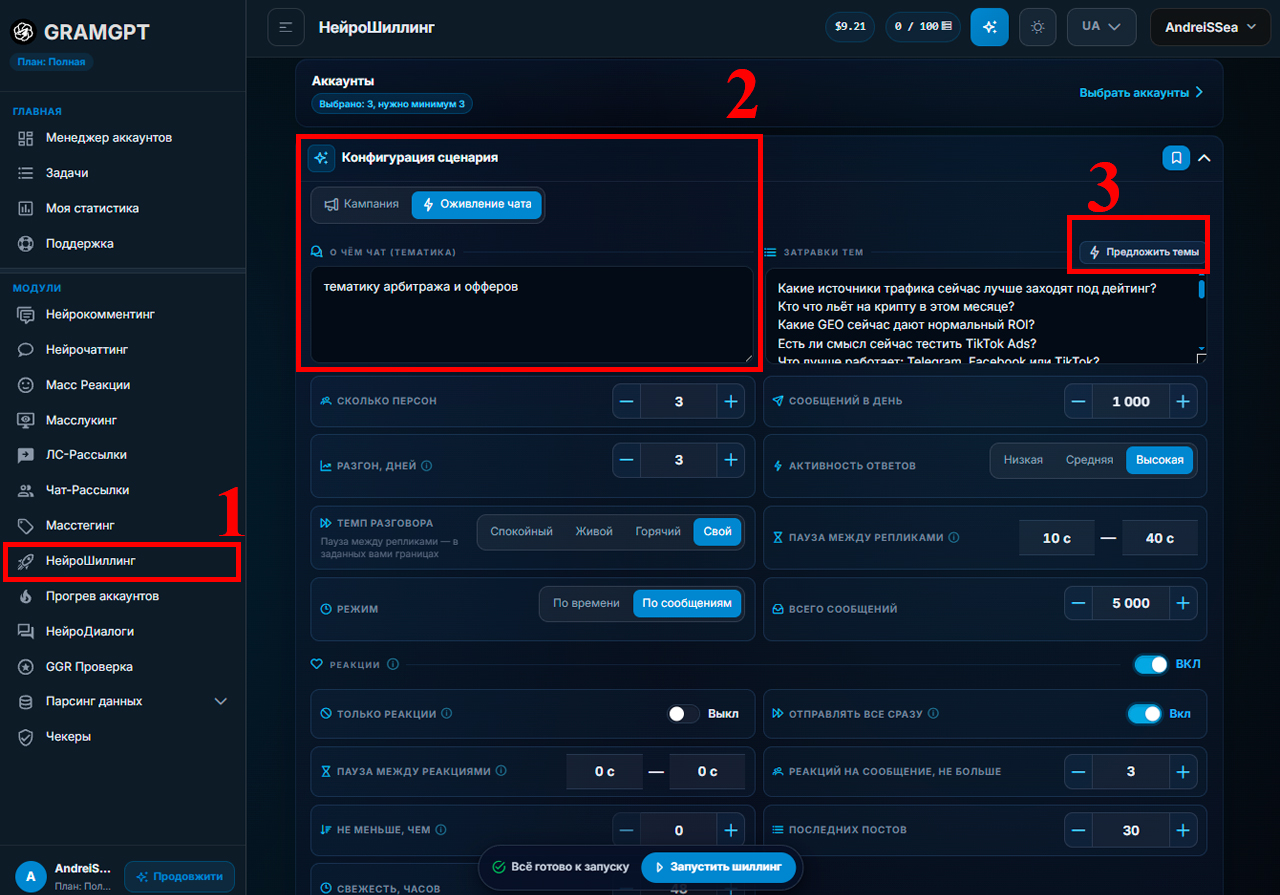Increase Сообщений в день with plus

(1183, 402)
